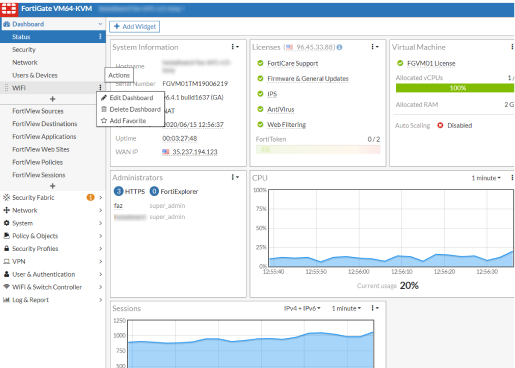Click the Policy & Objects icon
The height and width of the screenshot is (368, 515).
[6, 236]
